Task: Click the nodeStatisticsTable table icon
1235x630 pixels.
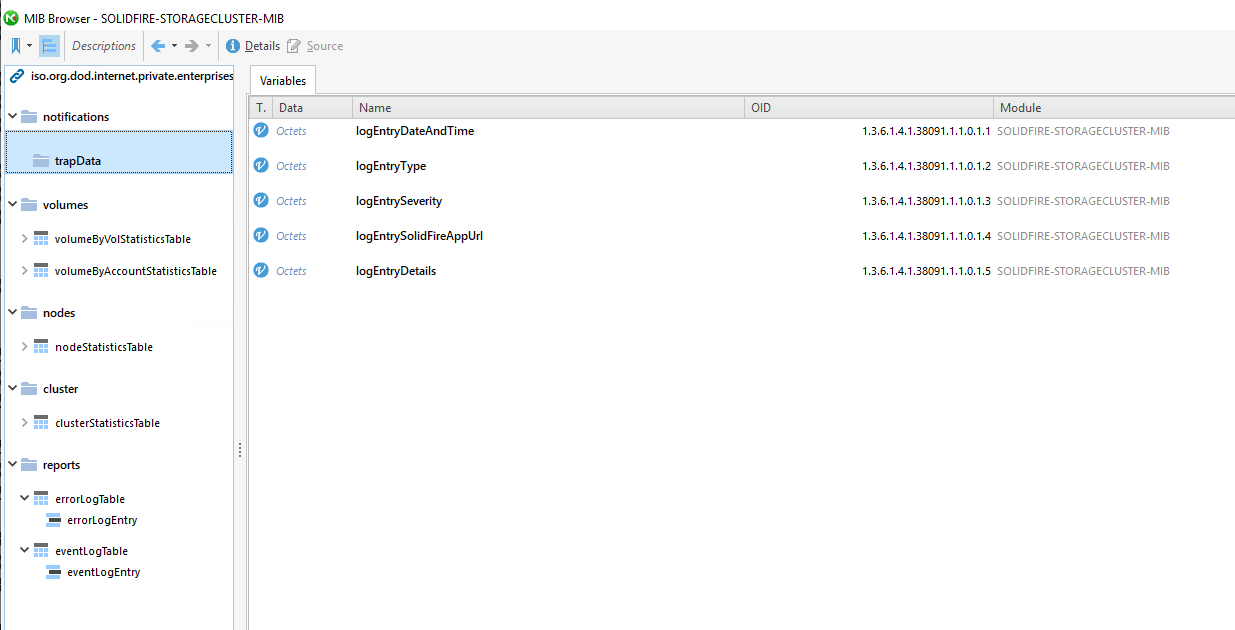Action: pos(41,347)
